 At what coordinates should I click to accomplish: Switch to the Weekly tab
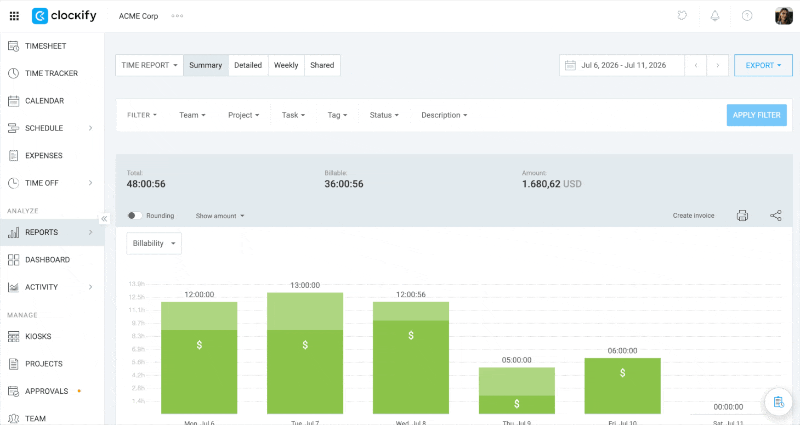pos(286,65)
